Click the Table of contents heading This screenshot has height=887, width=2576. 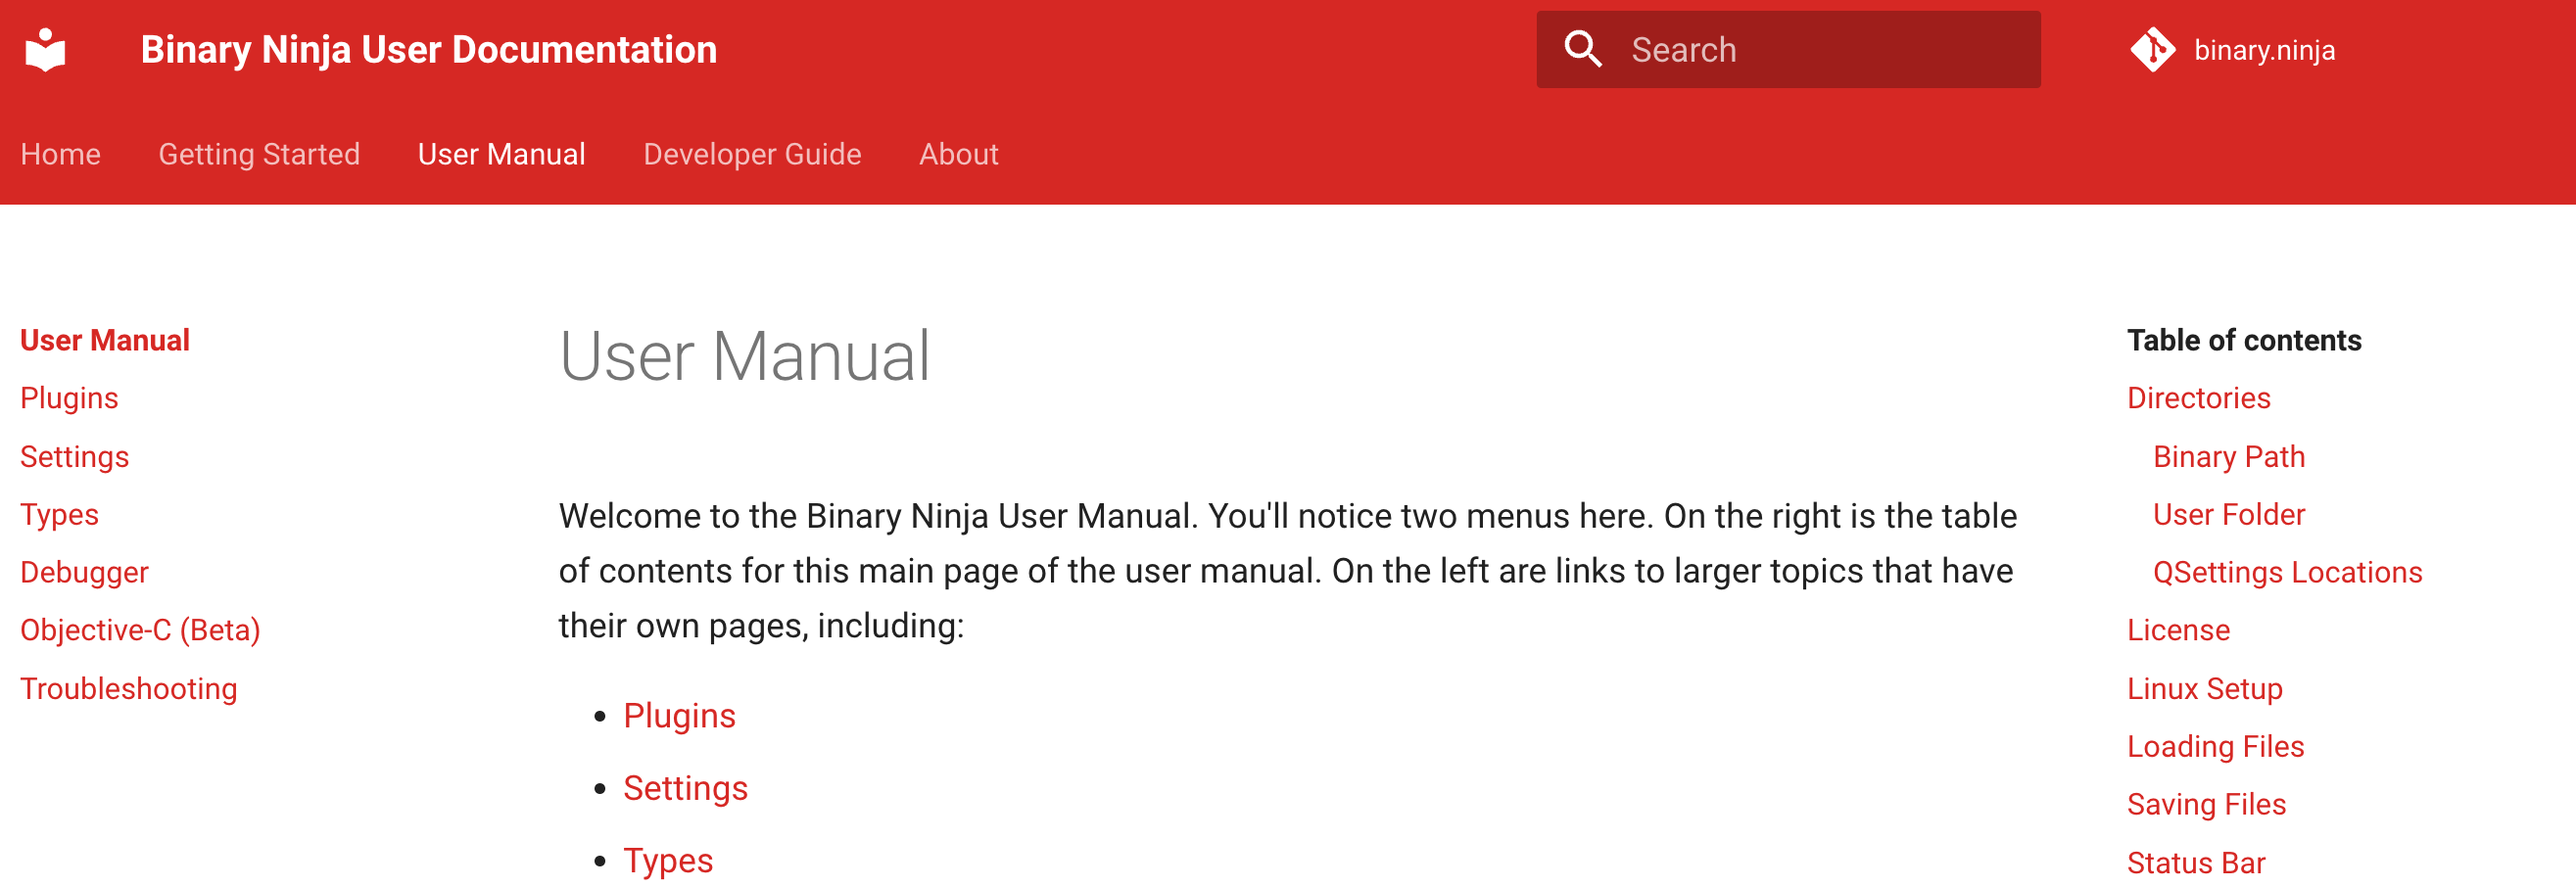(2244, 340)
